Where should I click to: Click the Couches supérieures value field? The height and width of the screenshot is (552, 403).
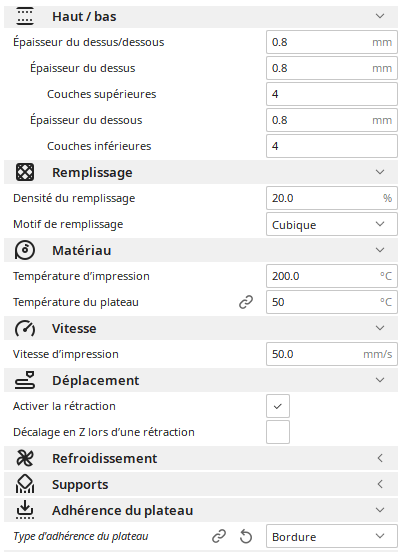(332, 94)
